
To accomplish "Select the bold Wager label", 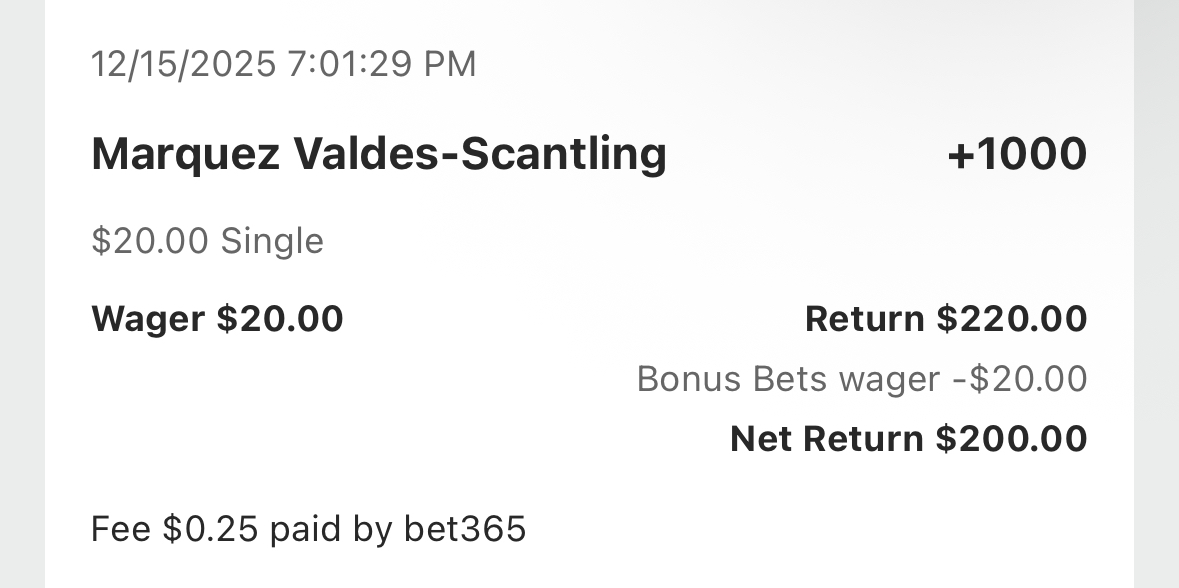I will tap(148, 320).
